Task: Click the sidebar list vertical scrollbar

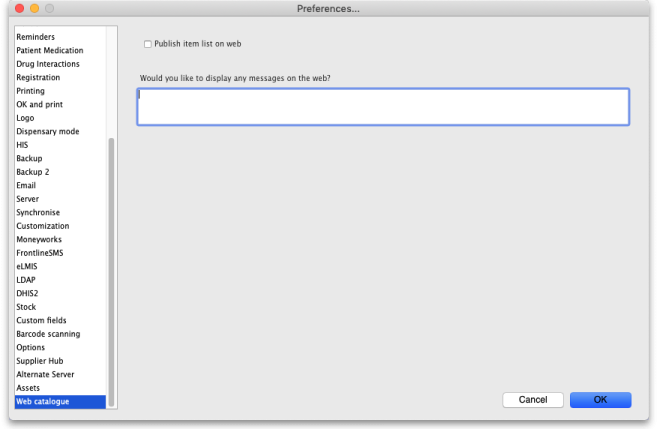Action: click(x=111, y=270)
